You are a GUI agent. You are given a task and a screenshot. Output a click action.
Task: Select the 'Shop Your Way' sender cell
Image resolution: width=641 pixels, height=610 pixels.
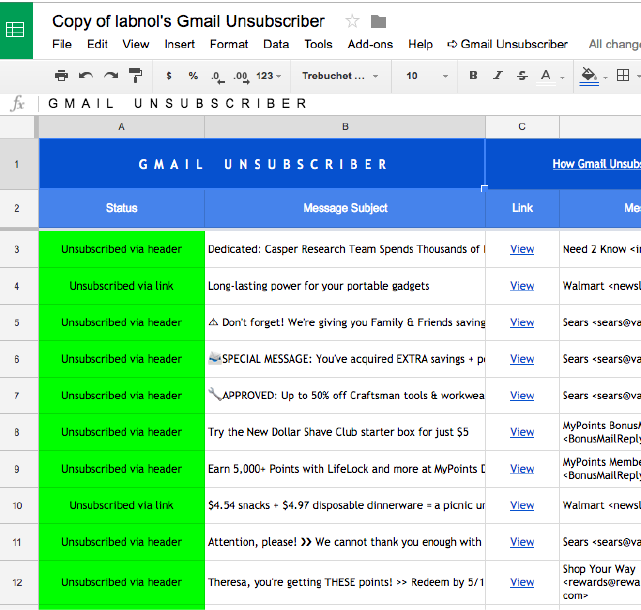point(600,582)
